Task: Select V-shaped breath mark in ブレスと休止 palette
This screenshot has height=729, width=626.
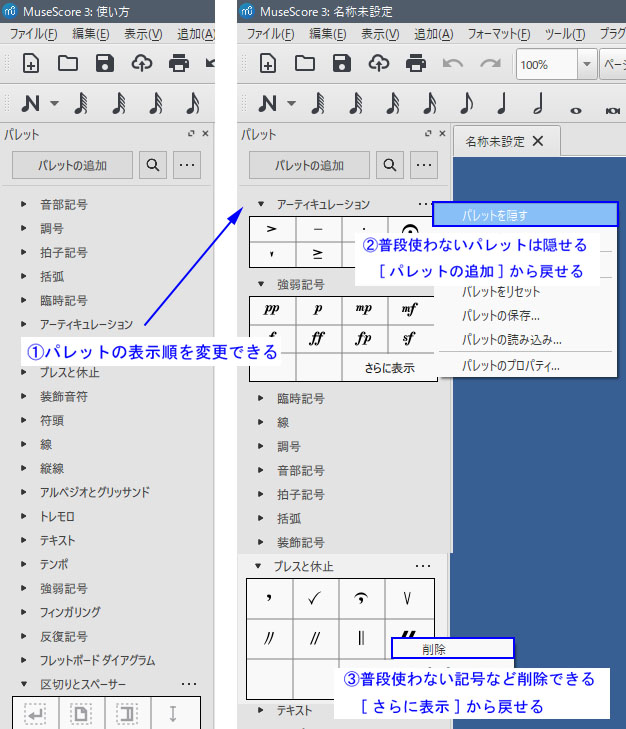Action: [407, 598]
